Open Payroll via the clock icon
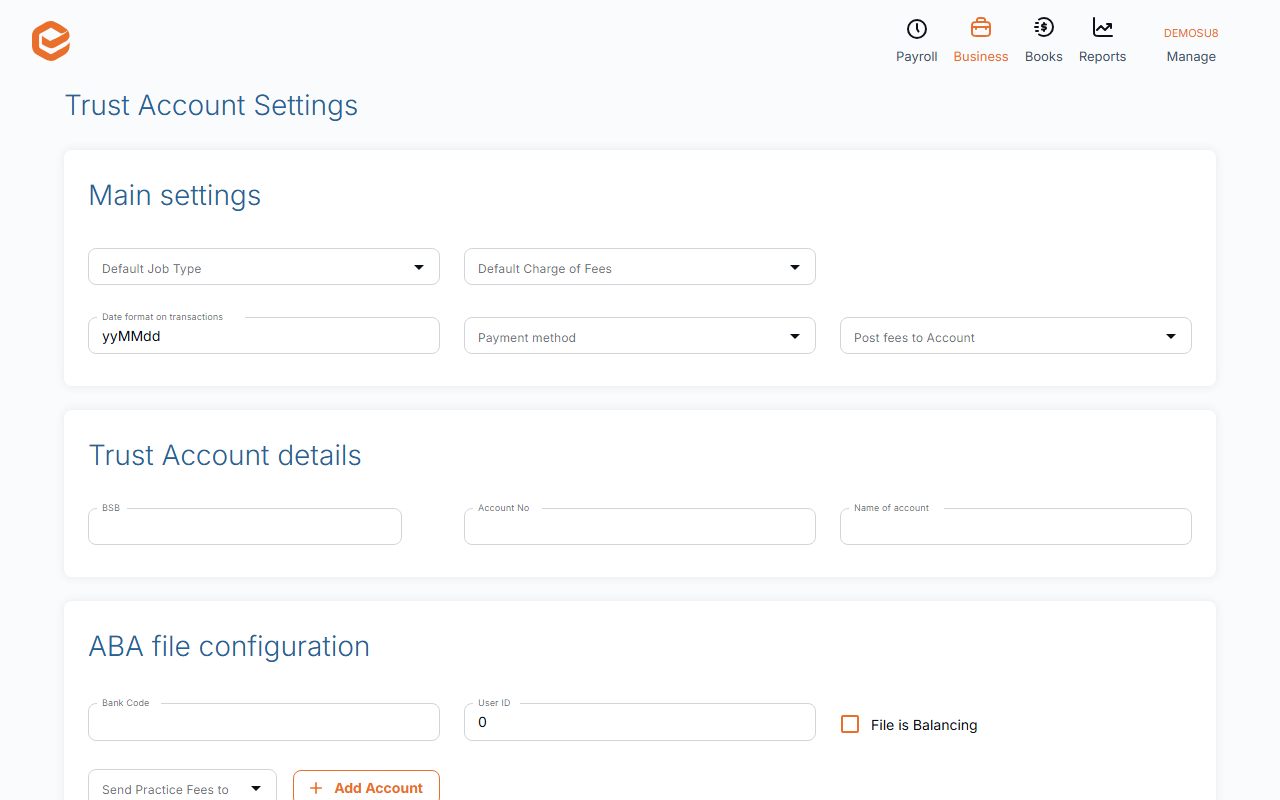The height and width of the screenshot is (800, 1280). (x=916, y=29)
